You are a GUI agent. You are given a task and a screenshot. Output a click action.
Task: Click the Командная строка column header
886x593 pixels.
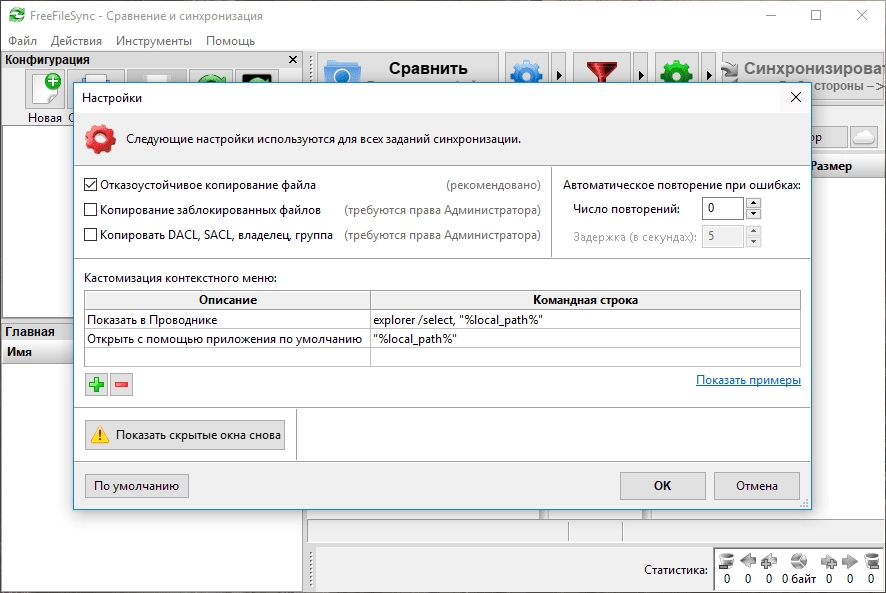tap(585, 300)
